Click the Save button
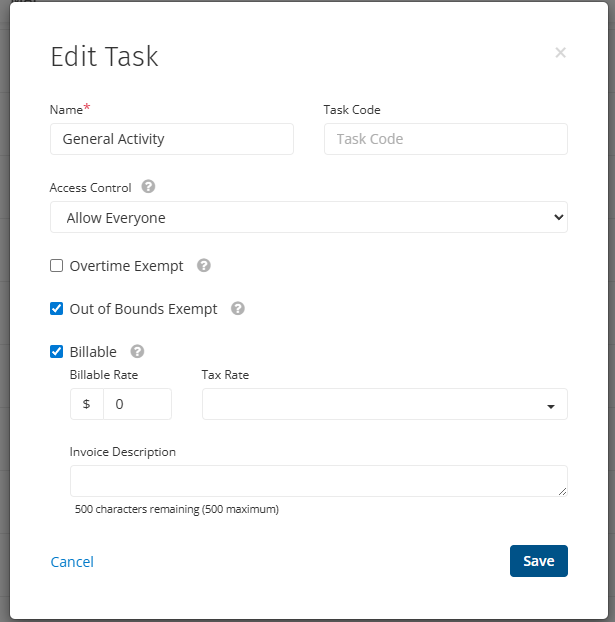Image resolution: width=615 pixels, height=622 pixels. [538, 561]
